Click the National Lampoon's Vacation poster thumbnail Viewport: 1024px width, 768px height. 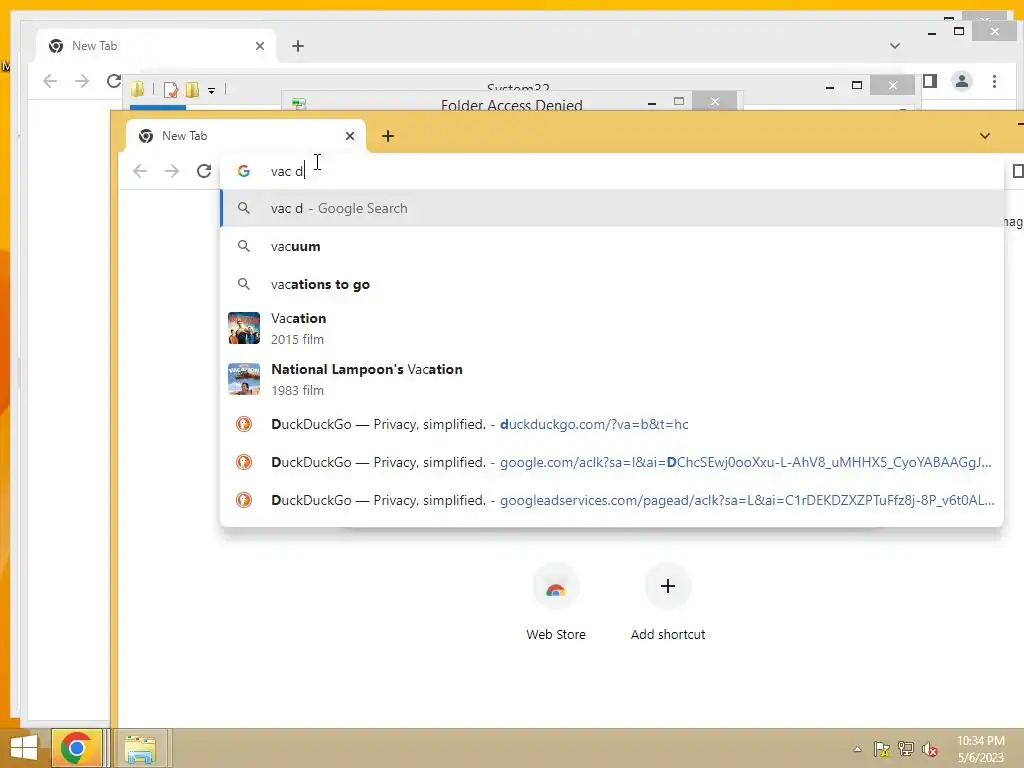[244, 379]
